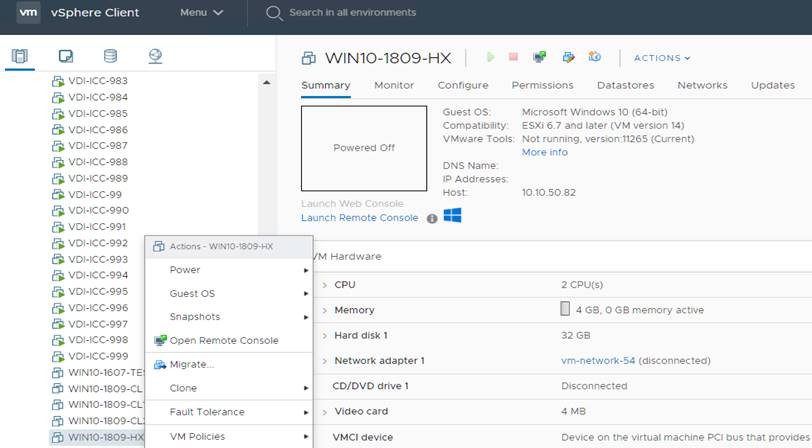Click the memory usage indicator icon
This screenshot has height=448, width=812.
(565, 309)
